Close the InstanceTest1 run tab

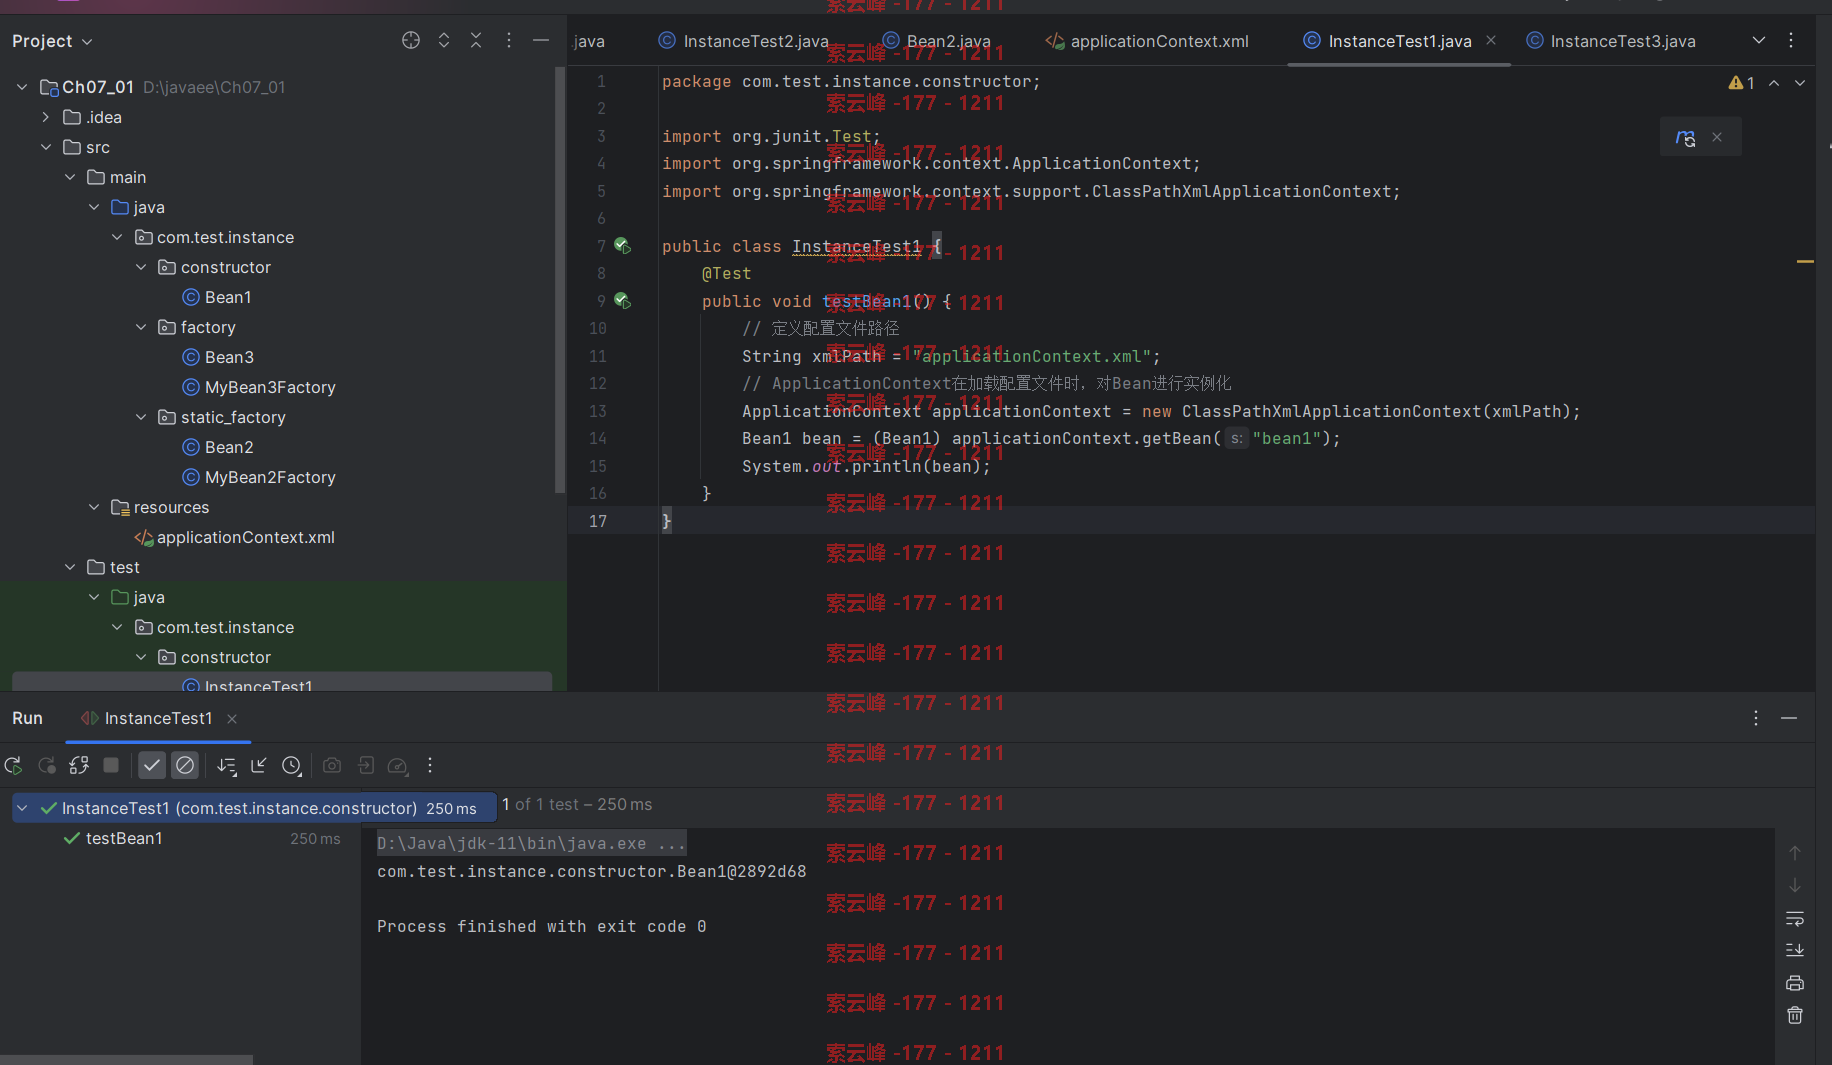click(232, 719)
